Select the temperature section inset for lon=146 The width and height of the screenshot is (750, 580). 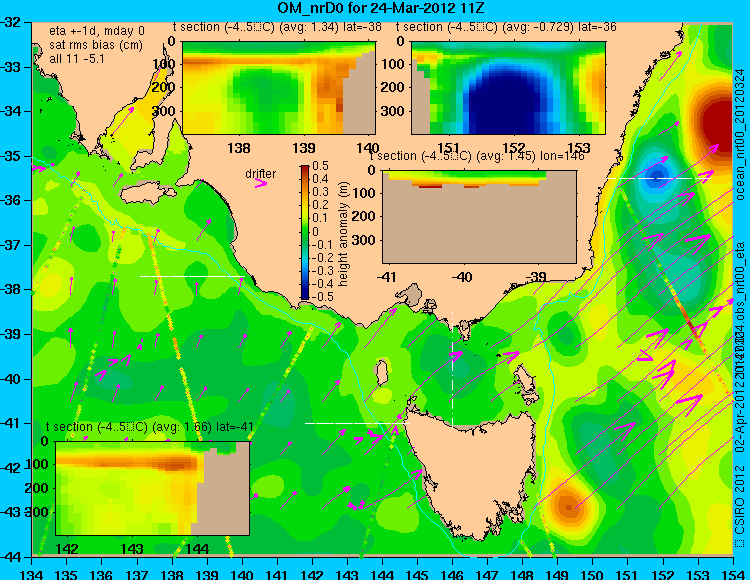point(479,217)
